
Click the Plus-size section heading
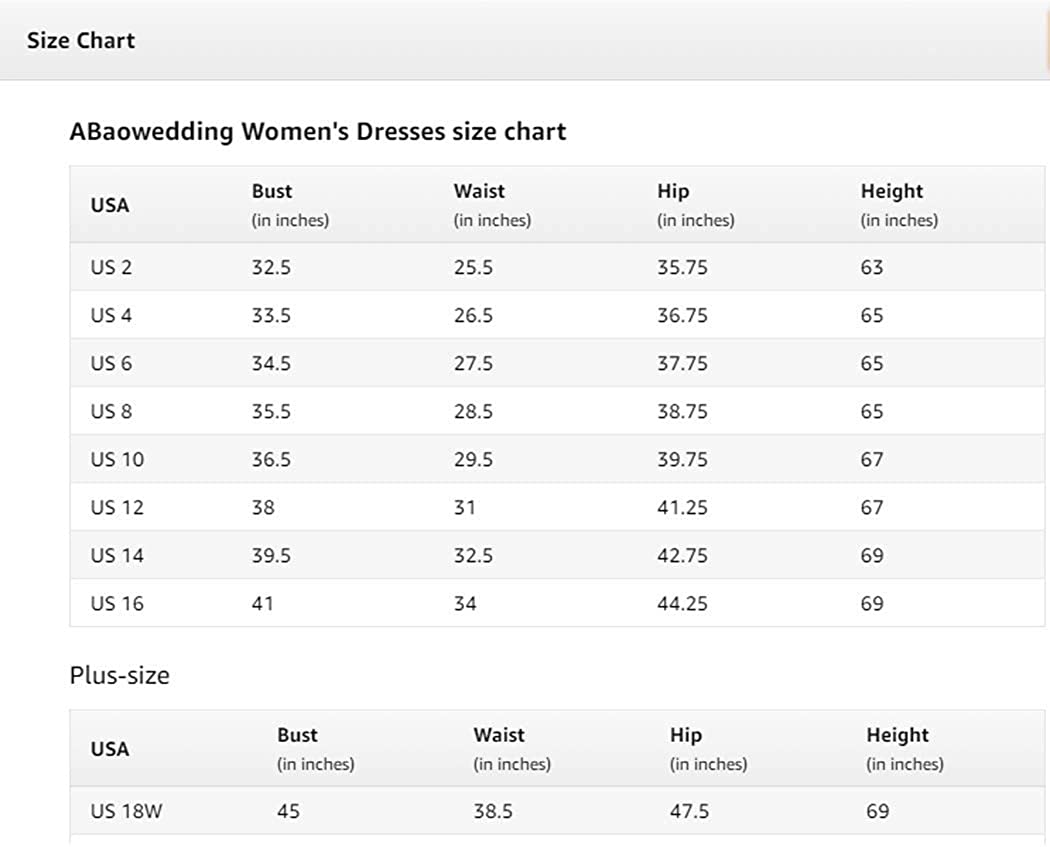[119, 675]
